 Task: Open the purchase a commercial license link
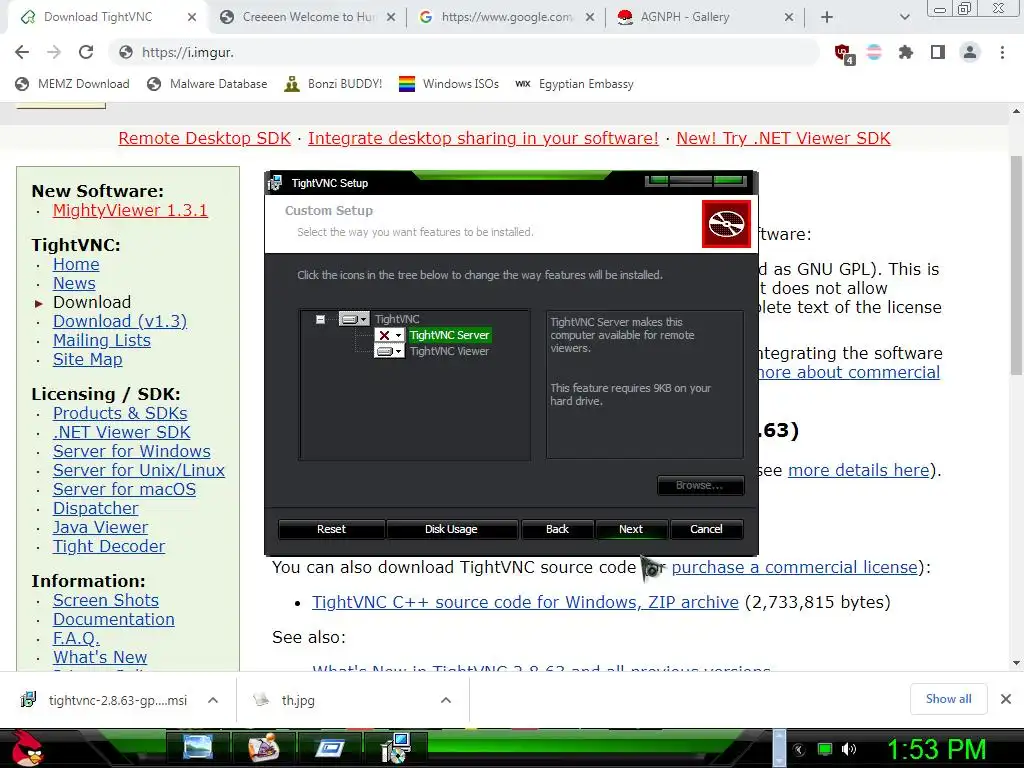[x=795, y=567]
